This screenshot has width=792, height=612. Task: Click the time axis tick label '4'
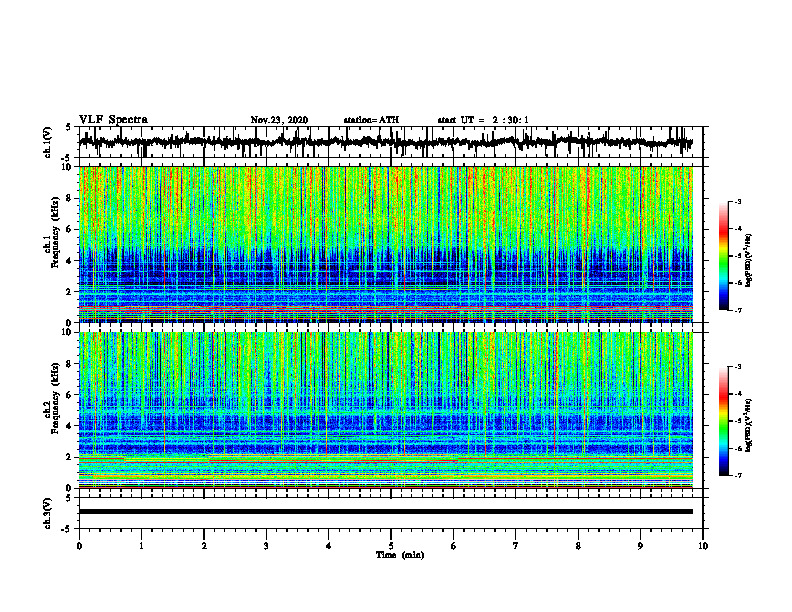[329, 546]
